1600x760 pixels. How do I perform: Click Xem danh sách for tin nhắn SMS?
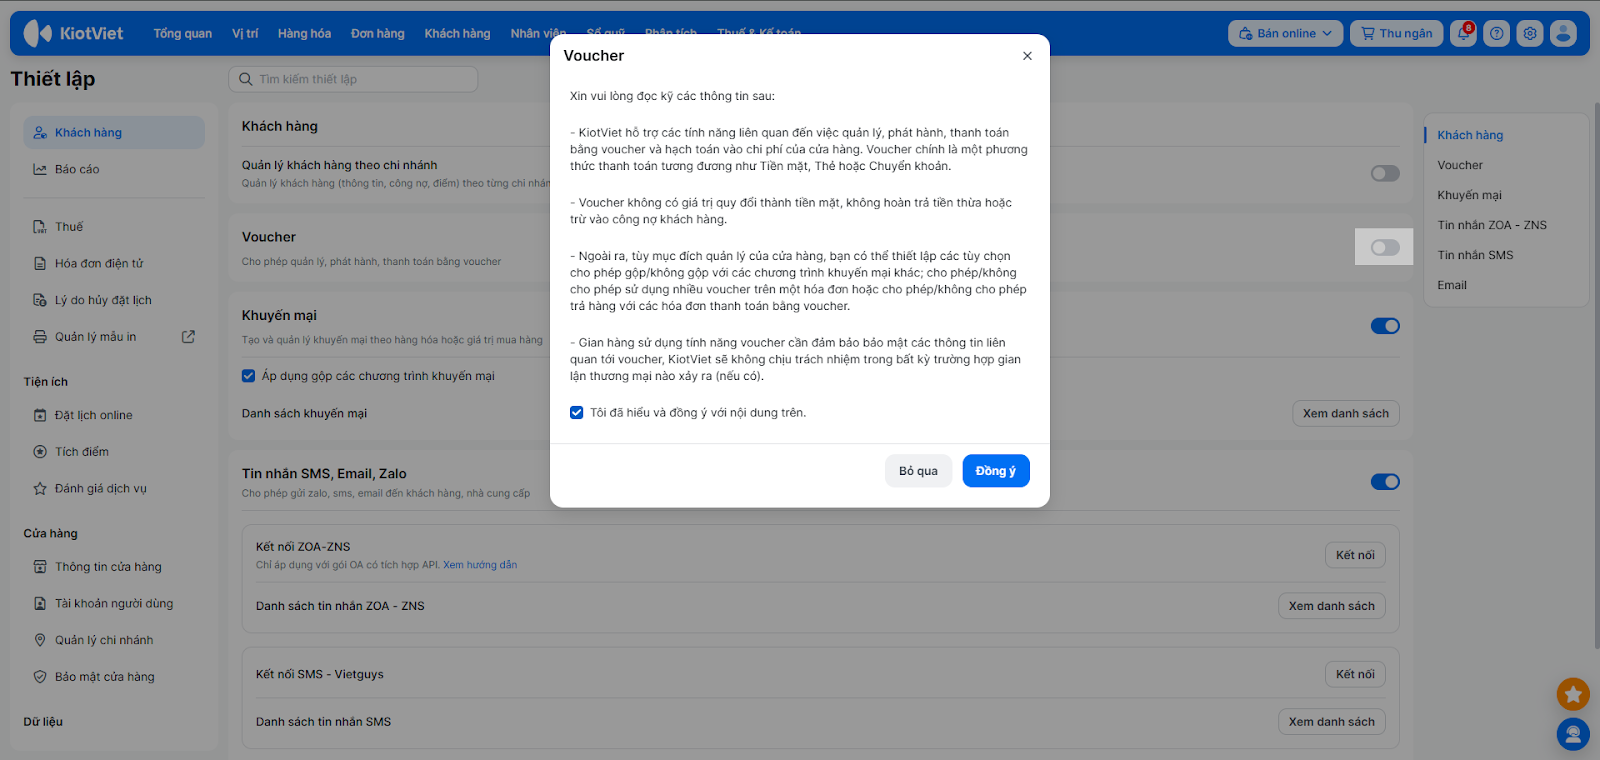[x=1331, y=722]
